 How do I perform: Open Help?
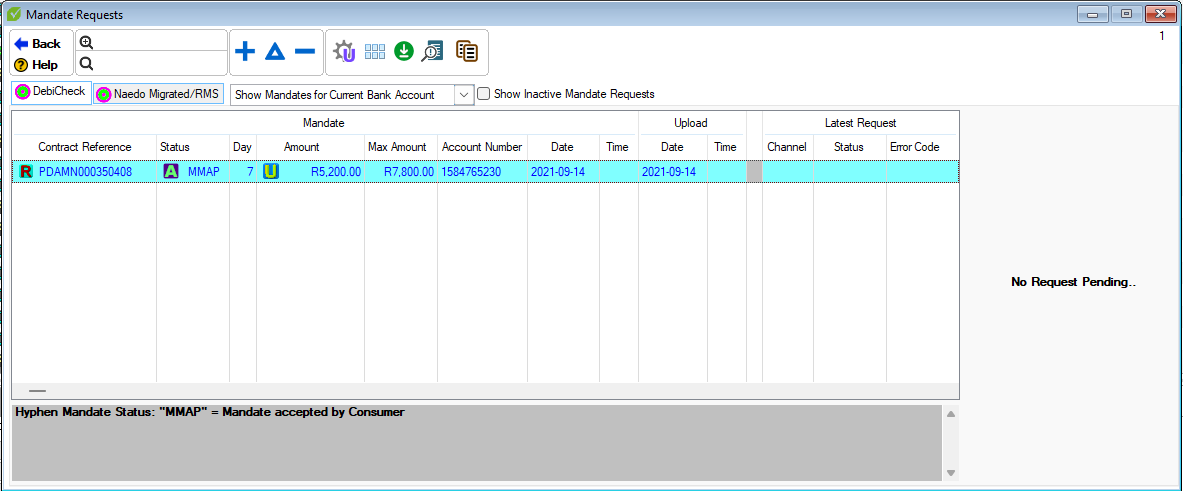tap(37, 65)
